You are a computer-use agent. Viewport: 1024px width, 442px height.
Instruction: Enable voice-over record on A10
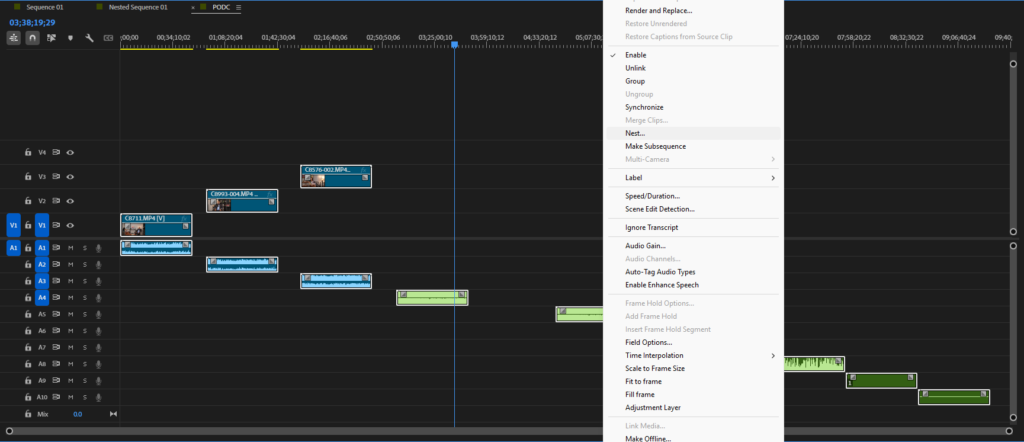[x=99, y=397]
